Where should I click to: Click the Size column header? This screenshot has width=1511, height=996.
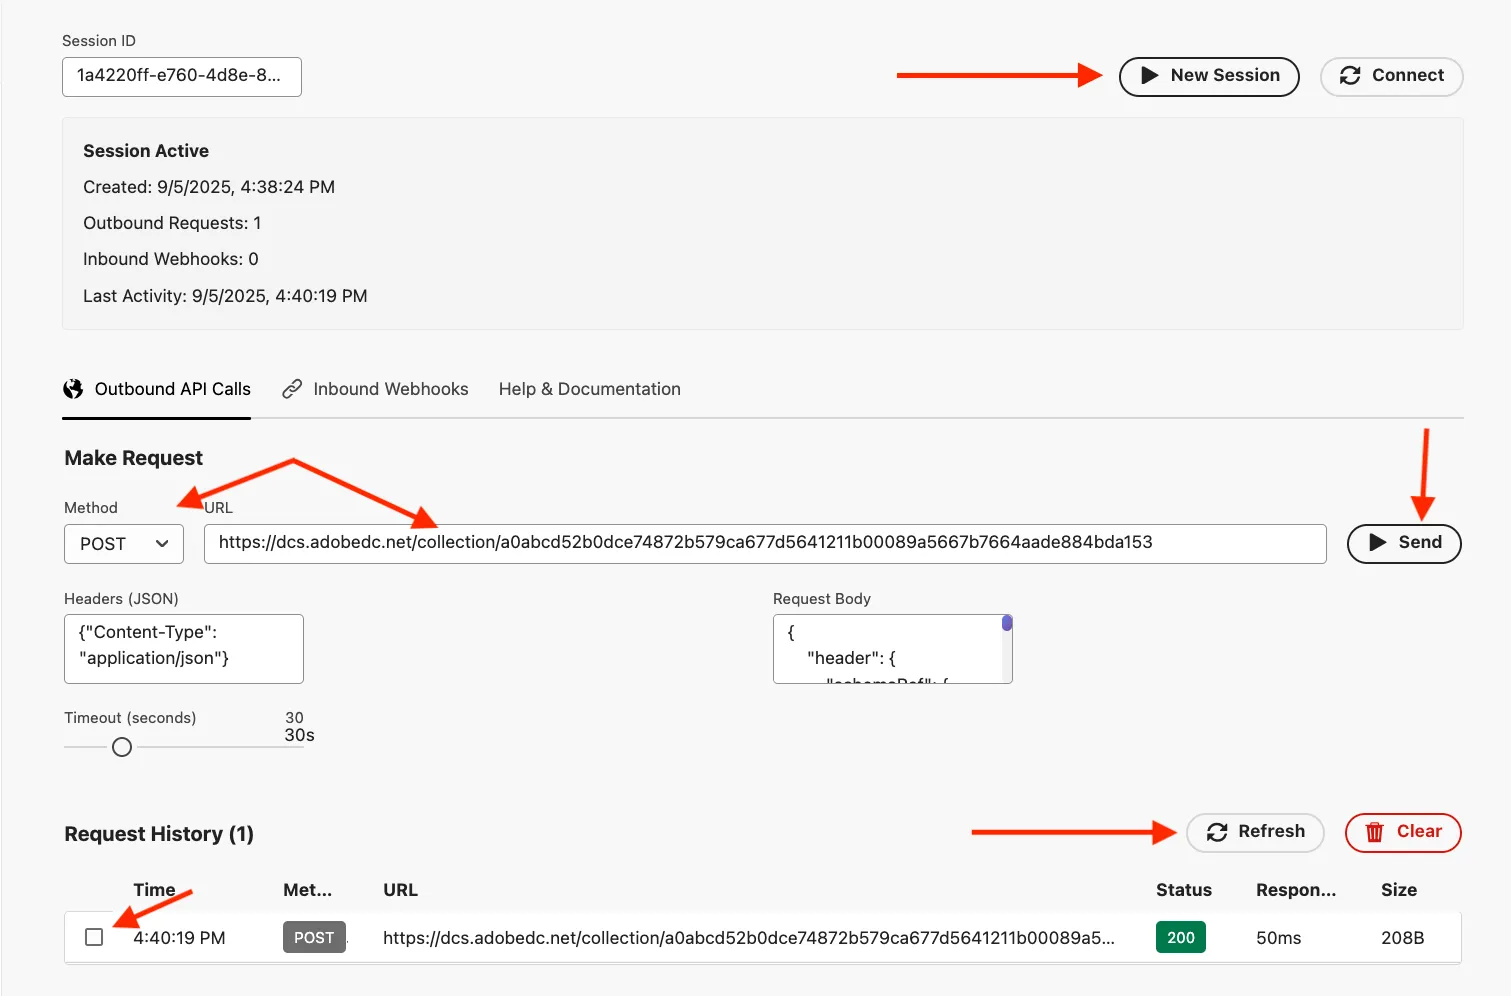point(1399,890)
